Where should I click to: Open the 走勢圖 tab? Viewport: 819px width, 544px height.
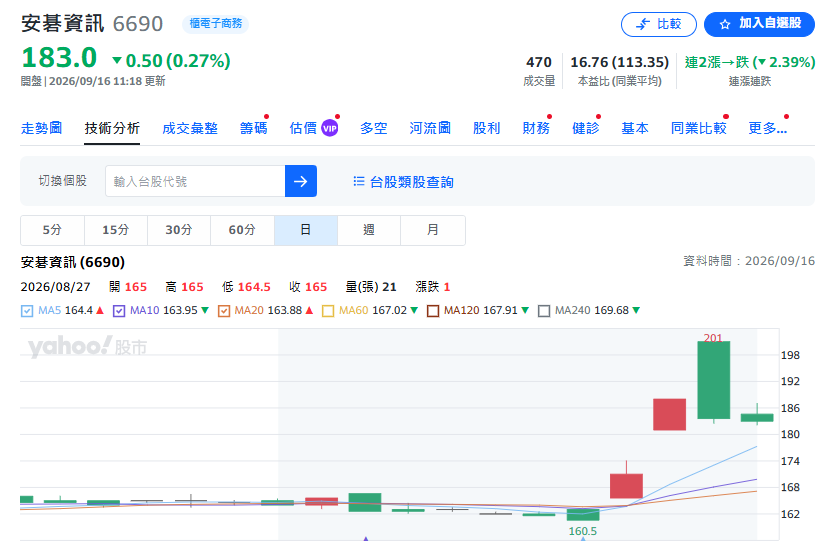coord(41,128)
